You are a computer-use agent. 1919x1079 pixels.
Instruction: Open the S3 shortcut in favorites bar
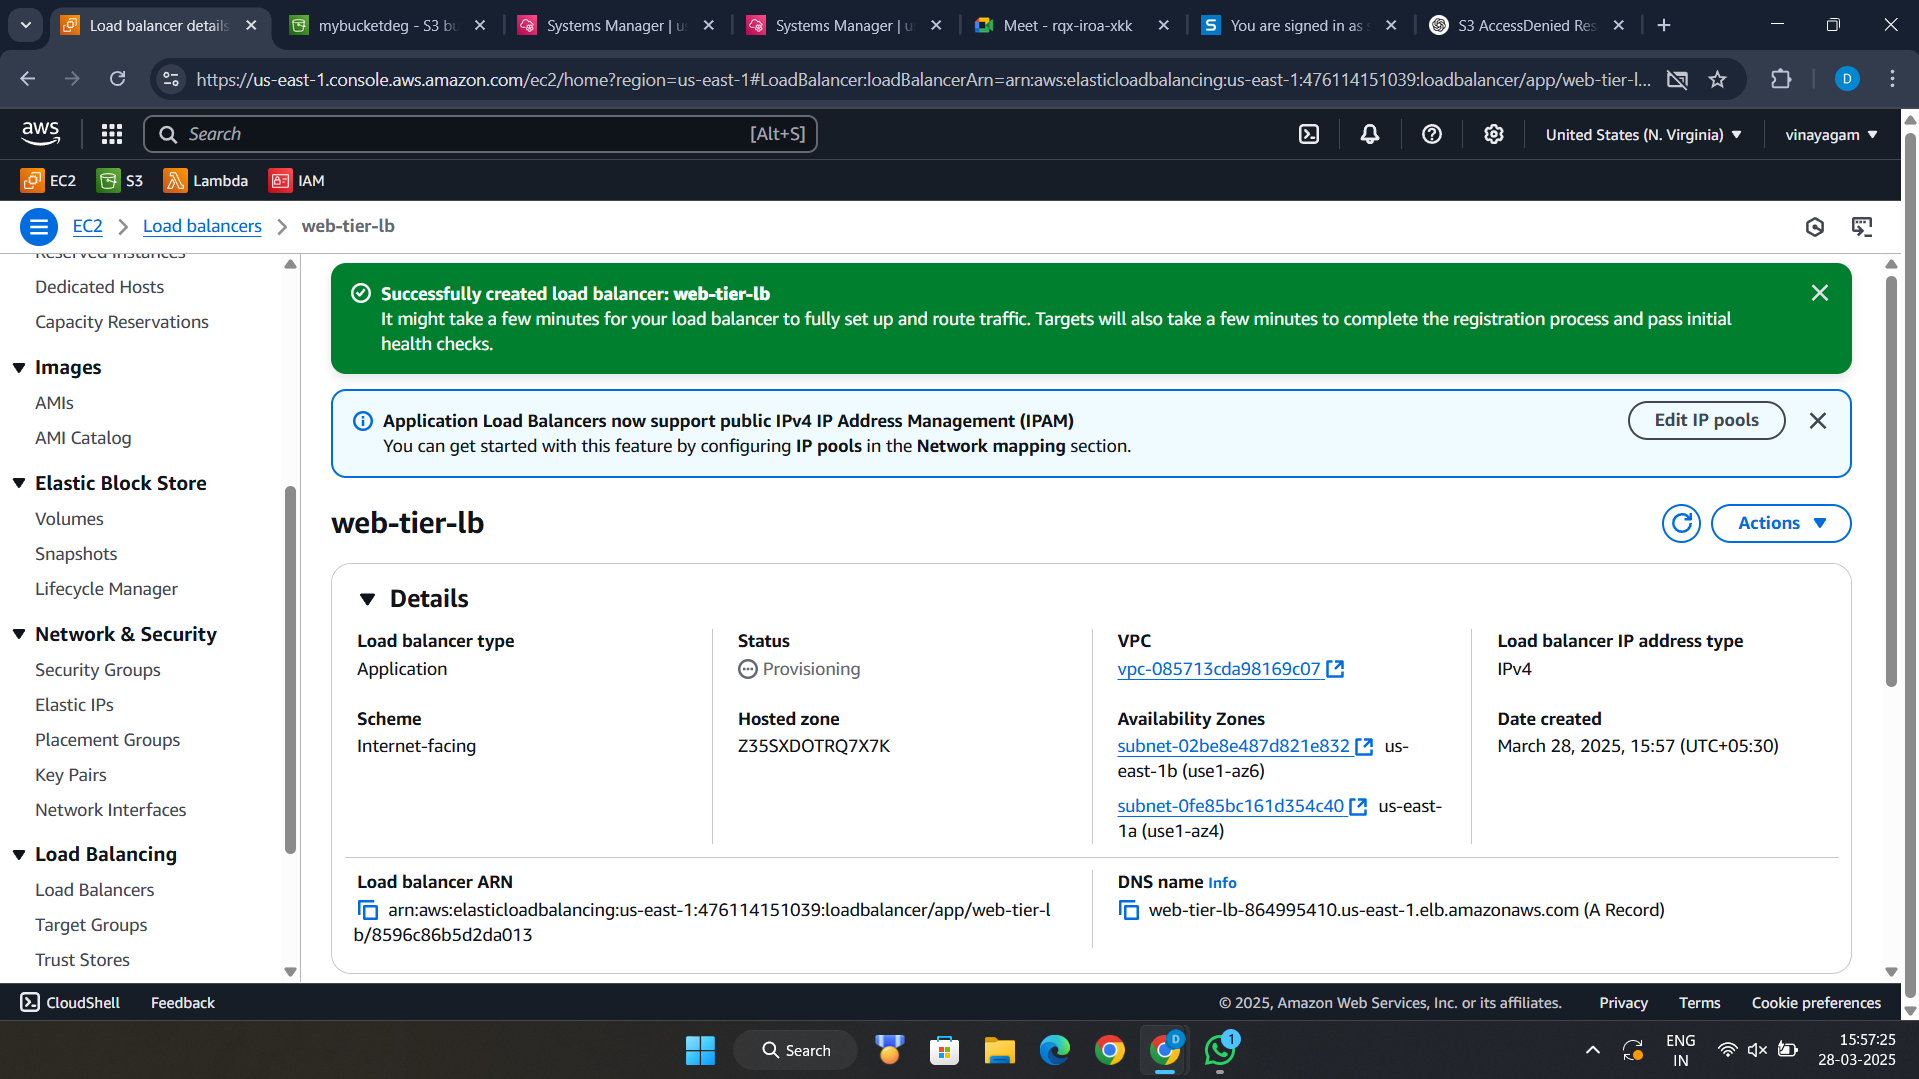[x=120, y=181]
